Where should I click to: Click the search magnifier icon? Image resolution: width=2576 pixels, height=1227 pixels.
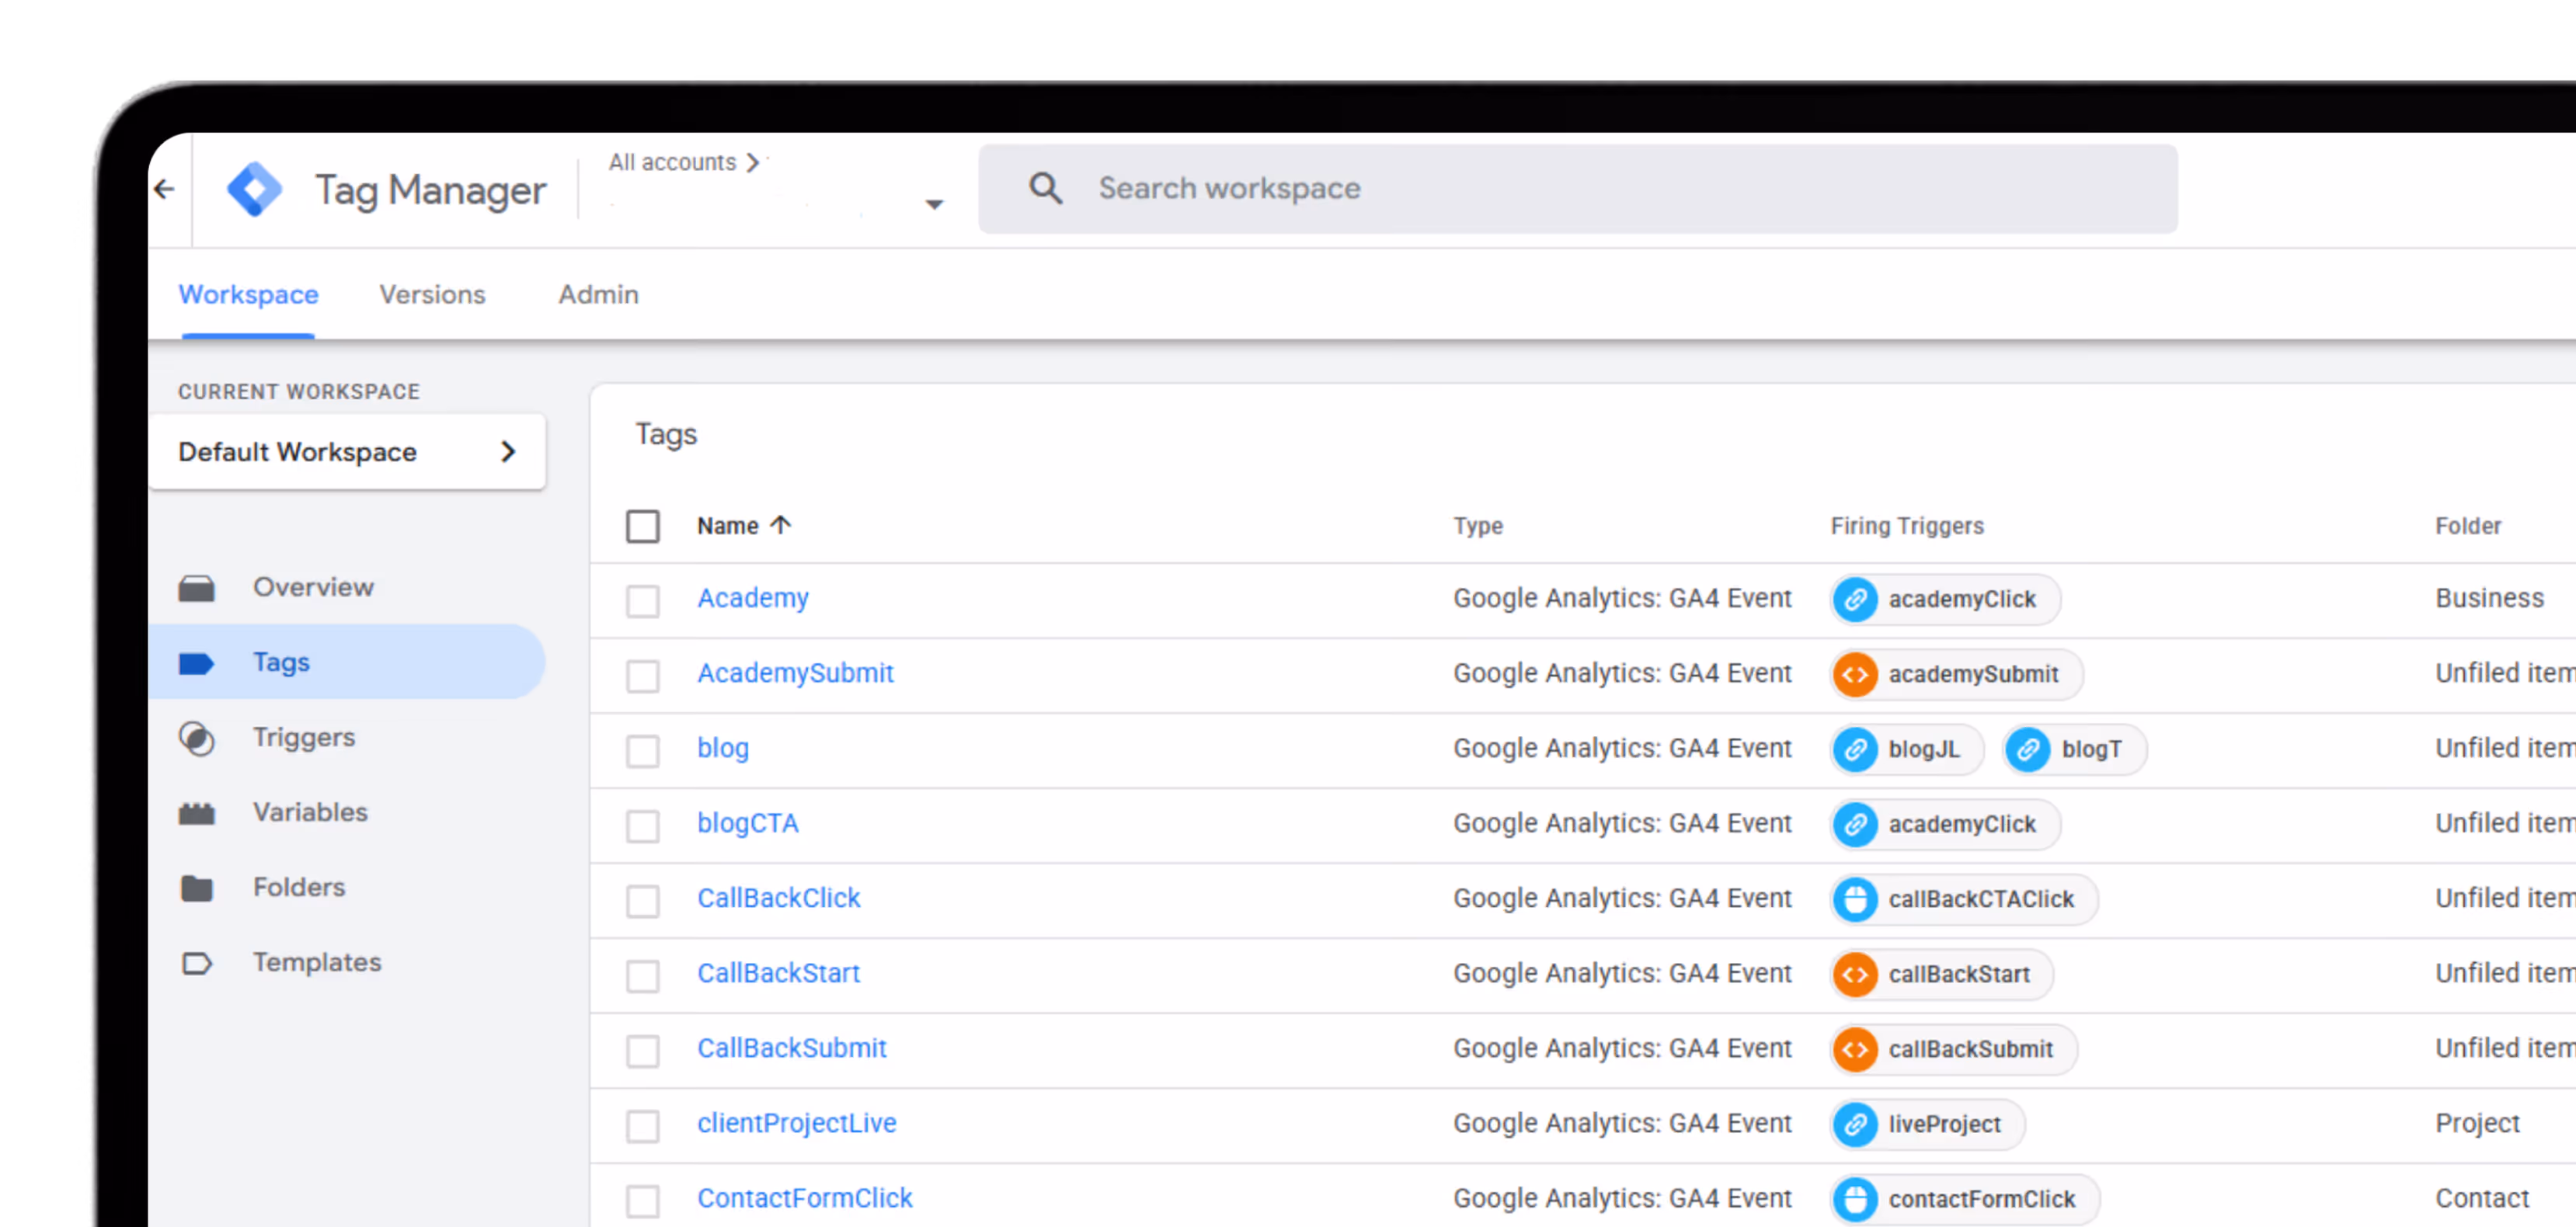pyautogui.click(x=1045, y=188)
